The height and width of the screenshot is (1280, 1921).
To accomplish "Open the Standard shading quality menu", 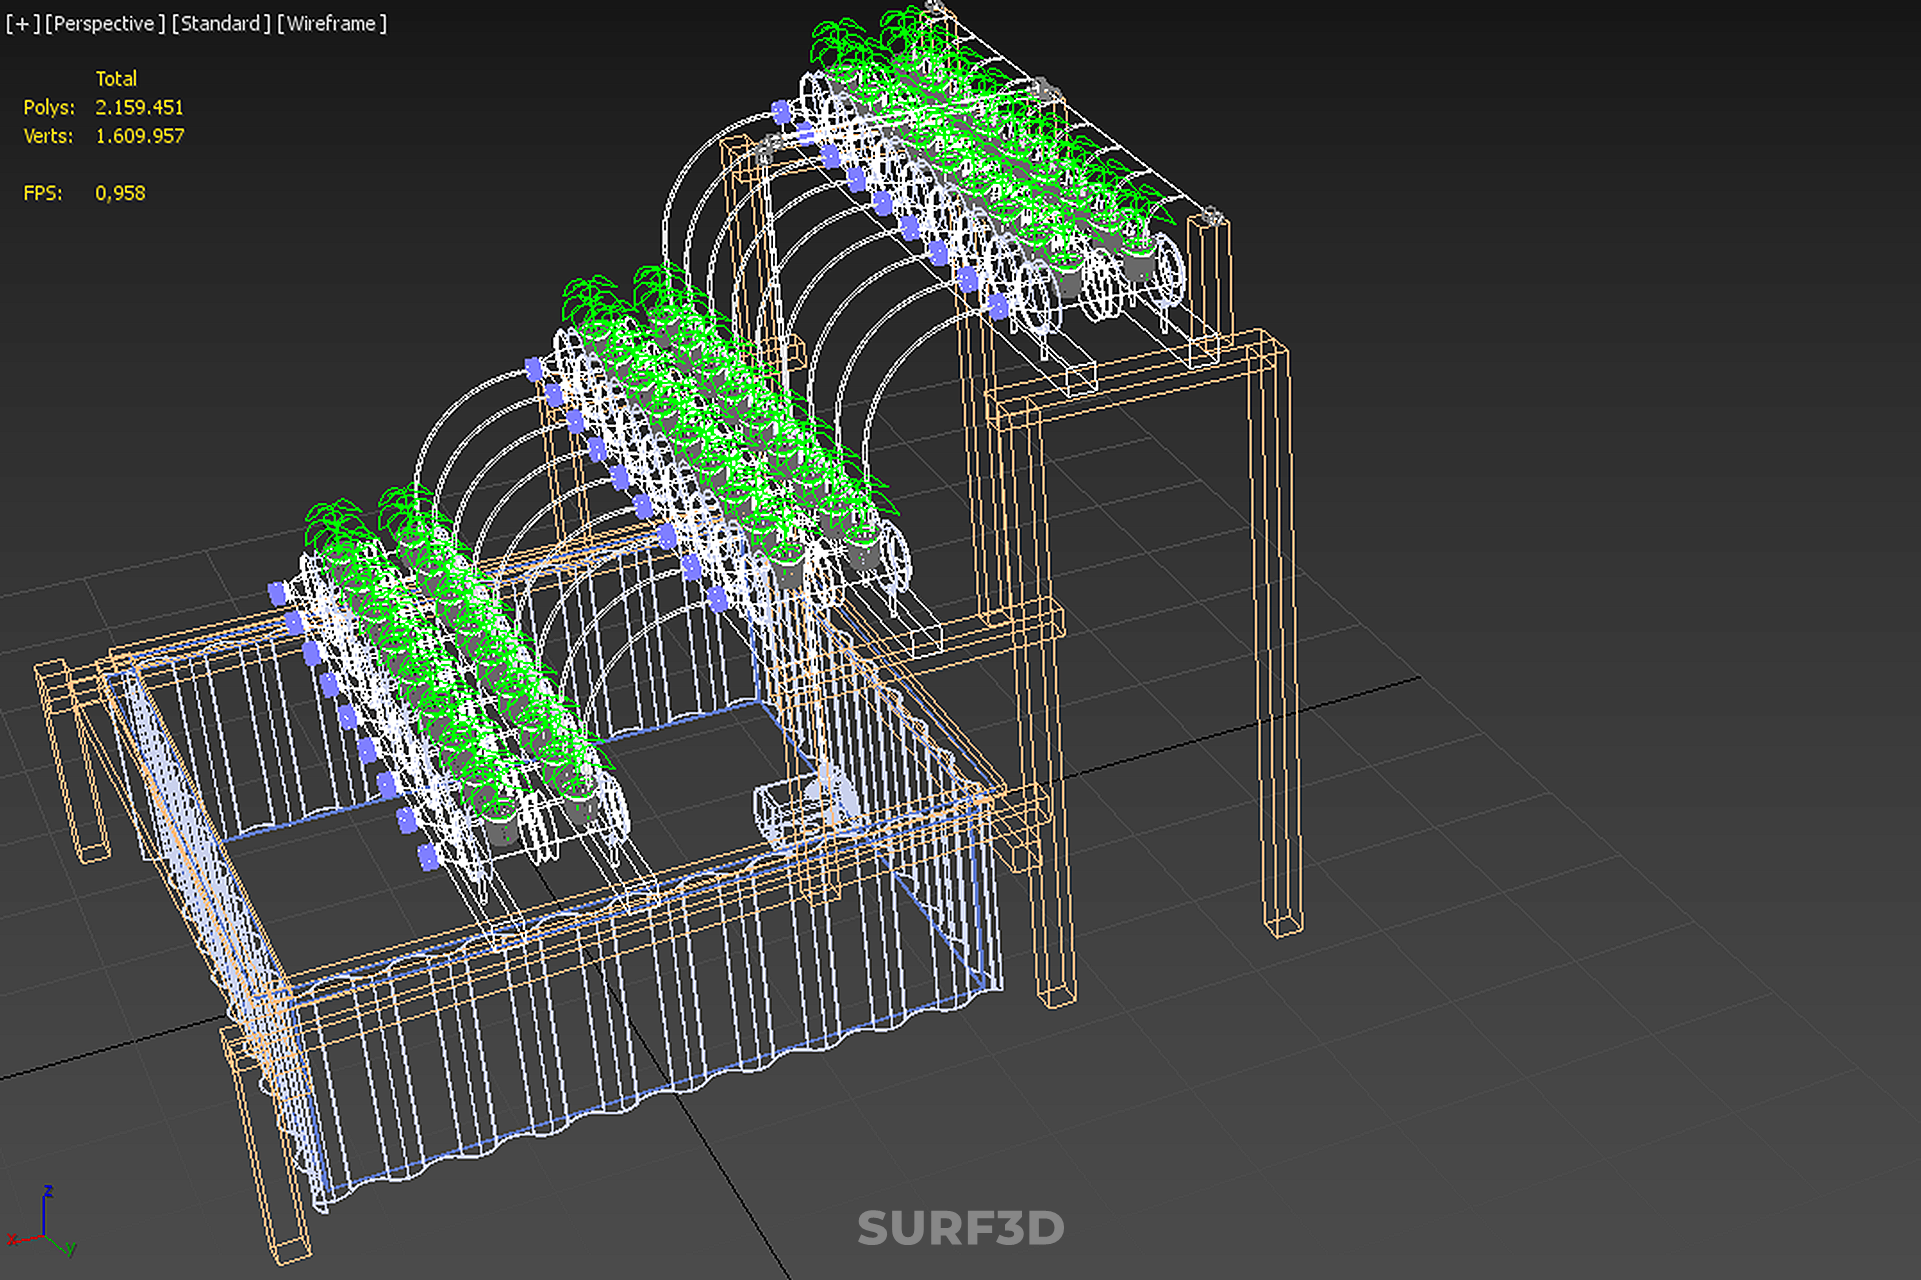I will click(220, 23).
